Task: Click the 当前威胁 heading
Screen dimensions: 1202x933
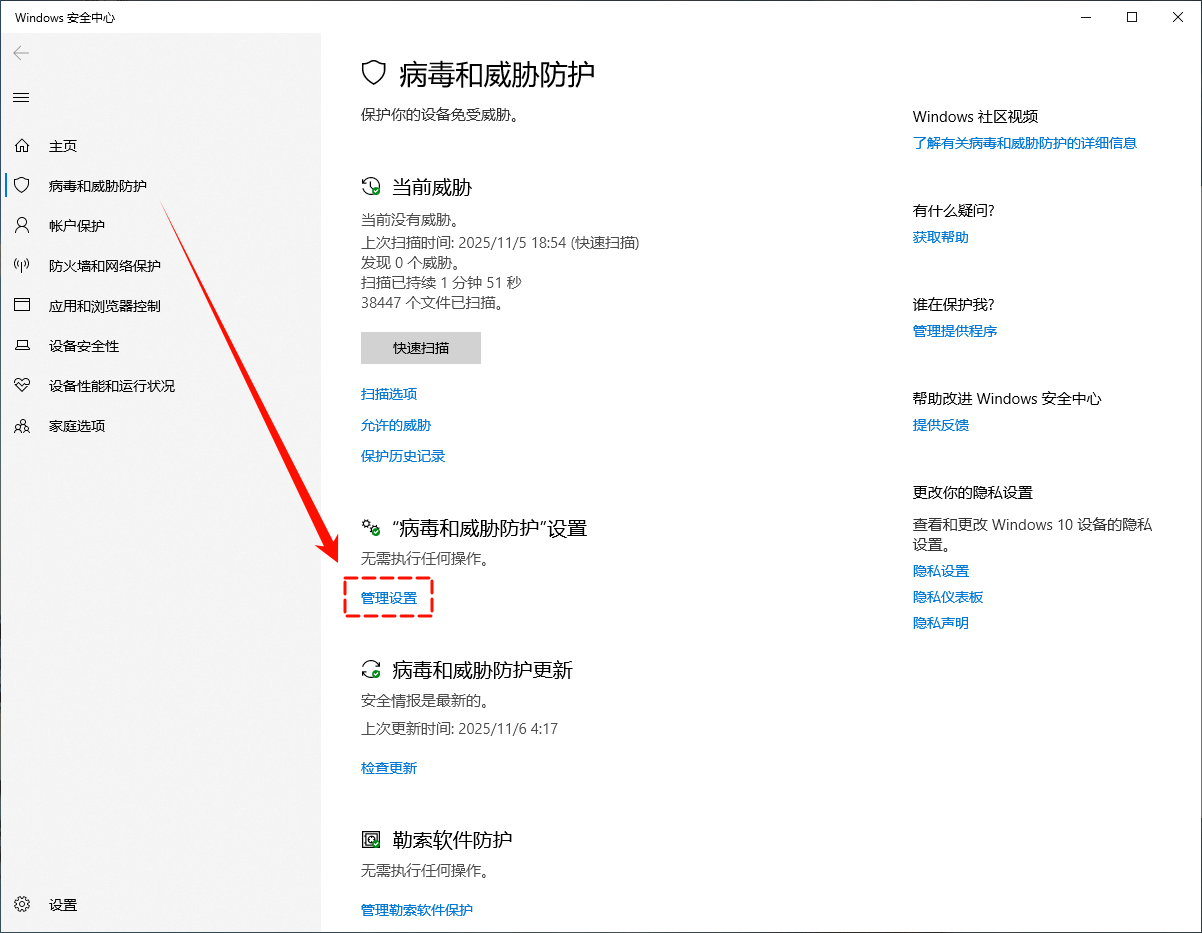Action: (432, 187)
